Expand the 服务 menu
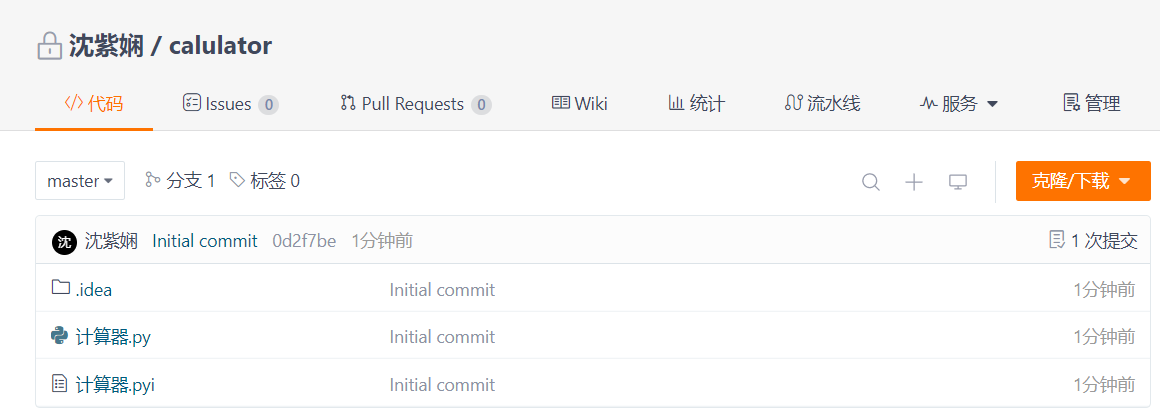This screenshot has height=416, width=1160. pos(959,104)
